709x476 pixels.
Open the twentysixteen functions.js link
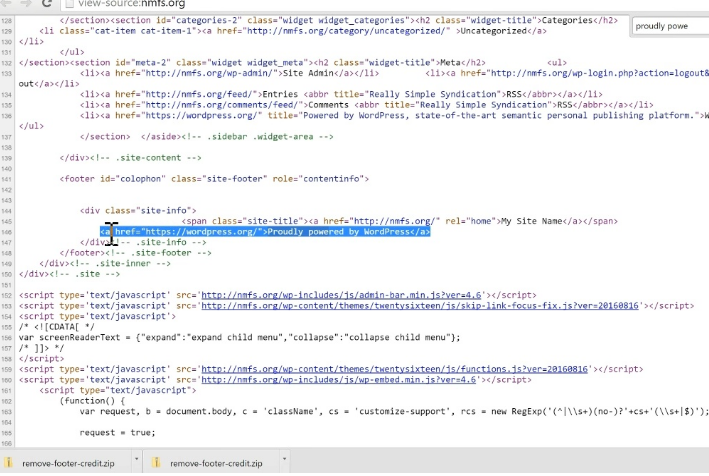(394, 369)
